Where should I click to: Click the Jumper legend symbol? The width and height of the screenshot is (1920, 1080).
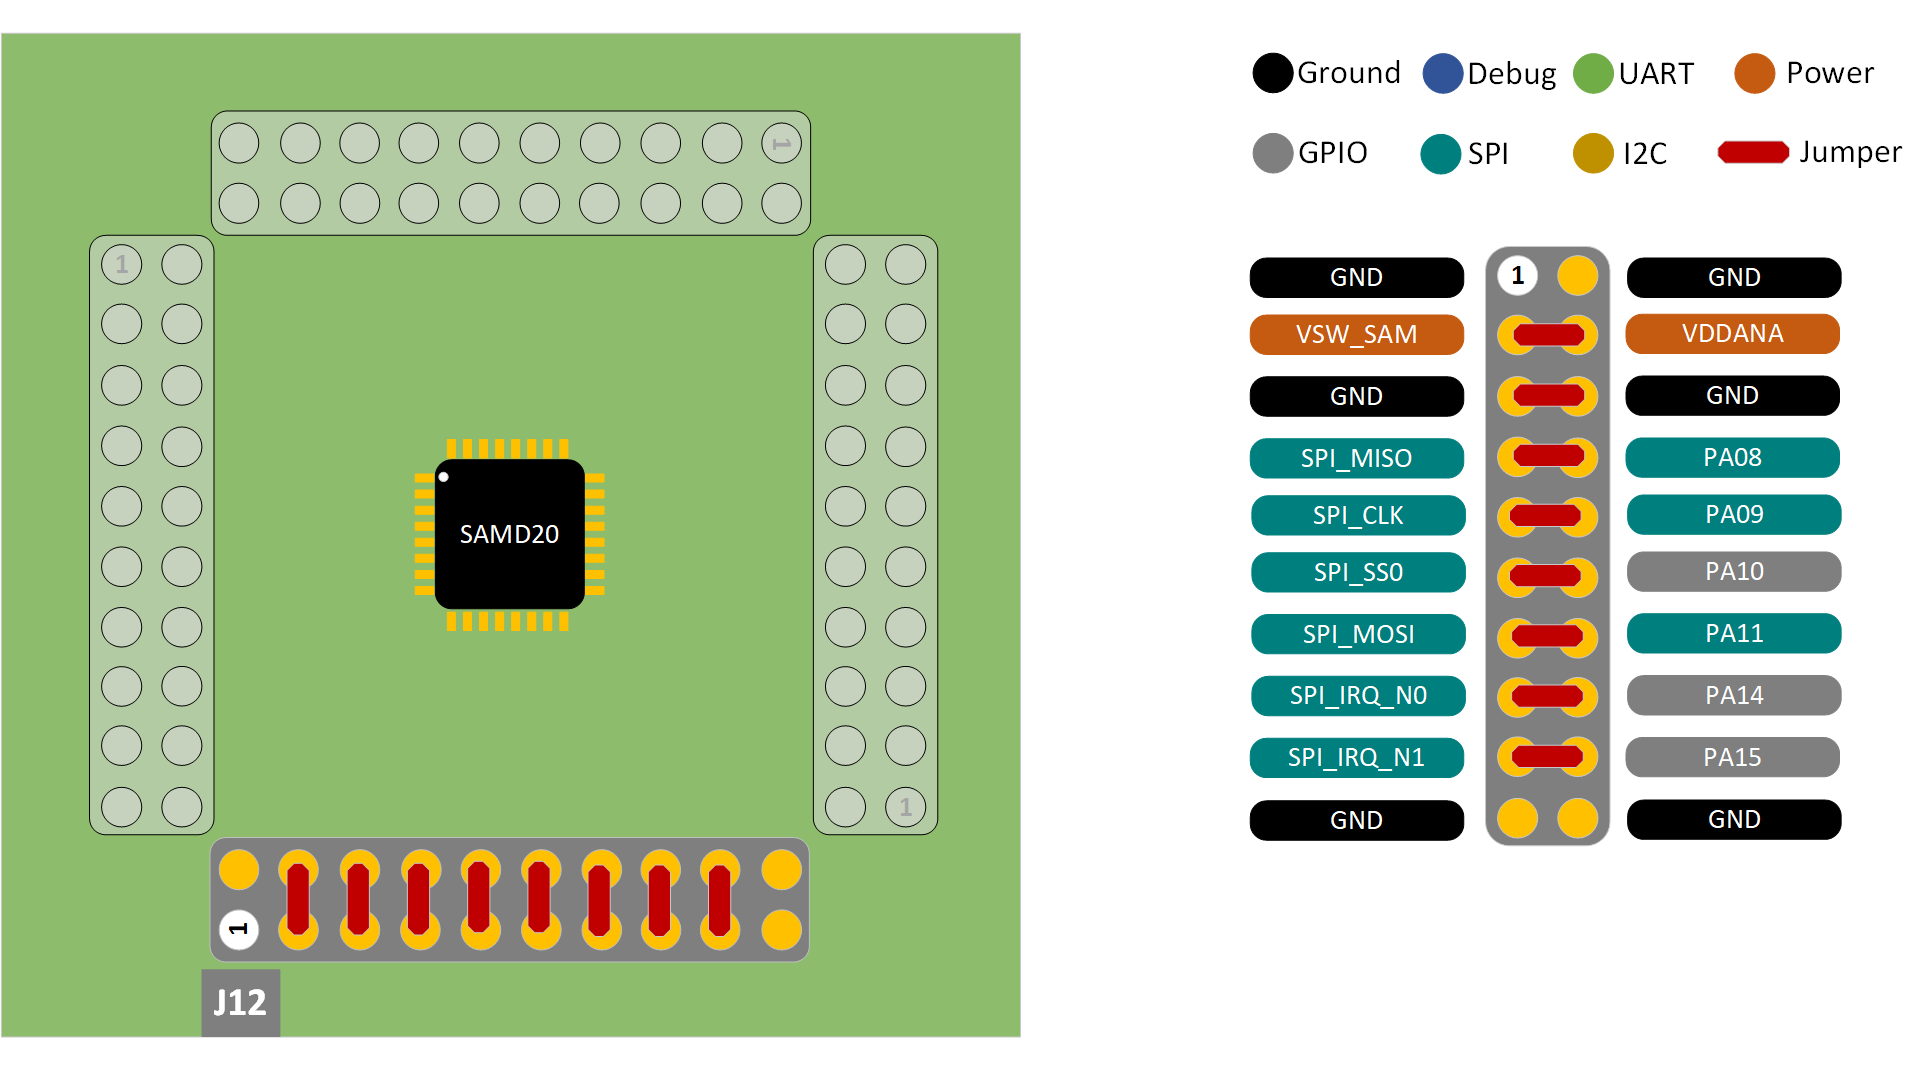click(1753, 152)
